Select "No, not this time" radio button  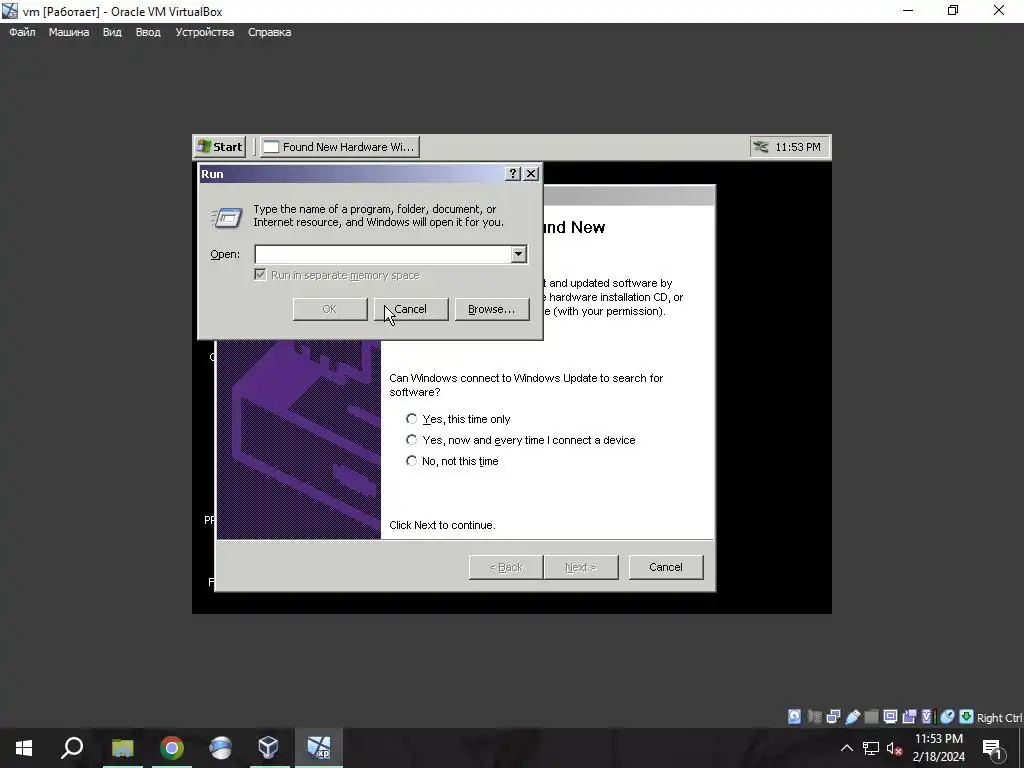(x=411, y=461)
